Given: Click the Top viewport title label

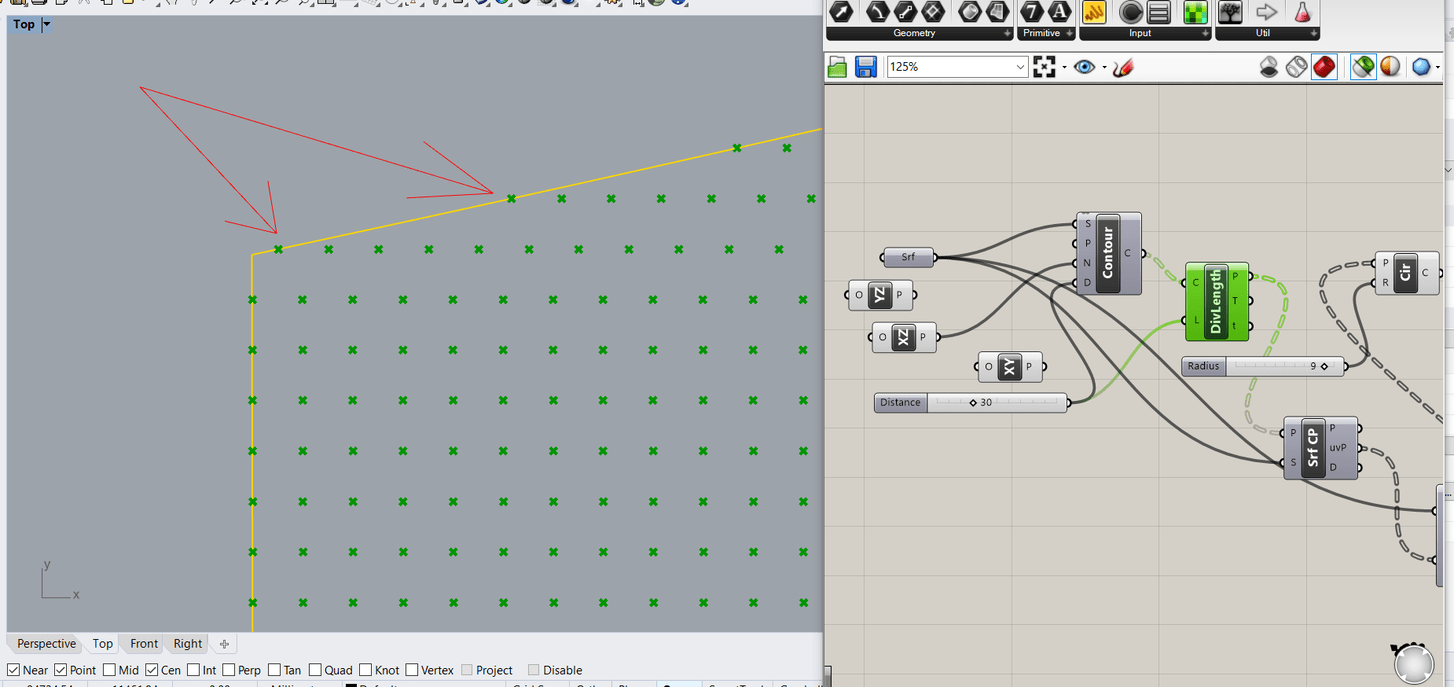Looking at the screenshot, I should pos(24,24).
